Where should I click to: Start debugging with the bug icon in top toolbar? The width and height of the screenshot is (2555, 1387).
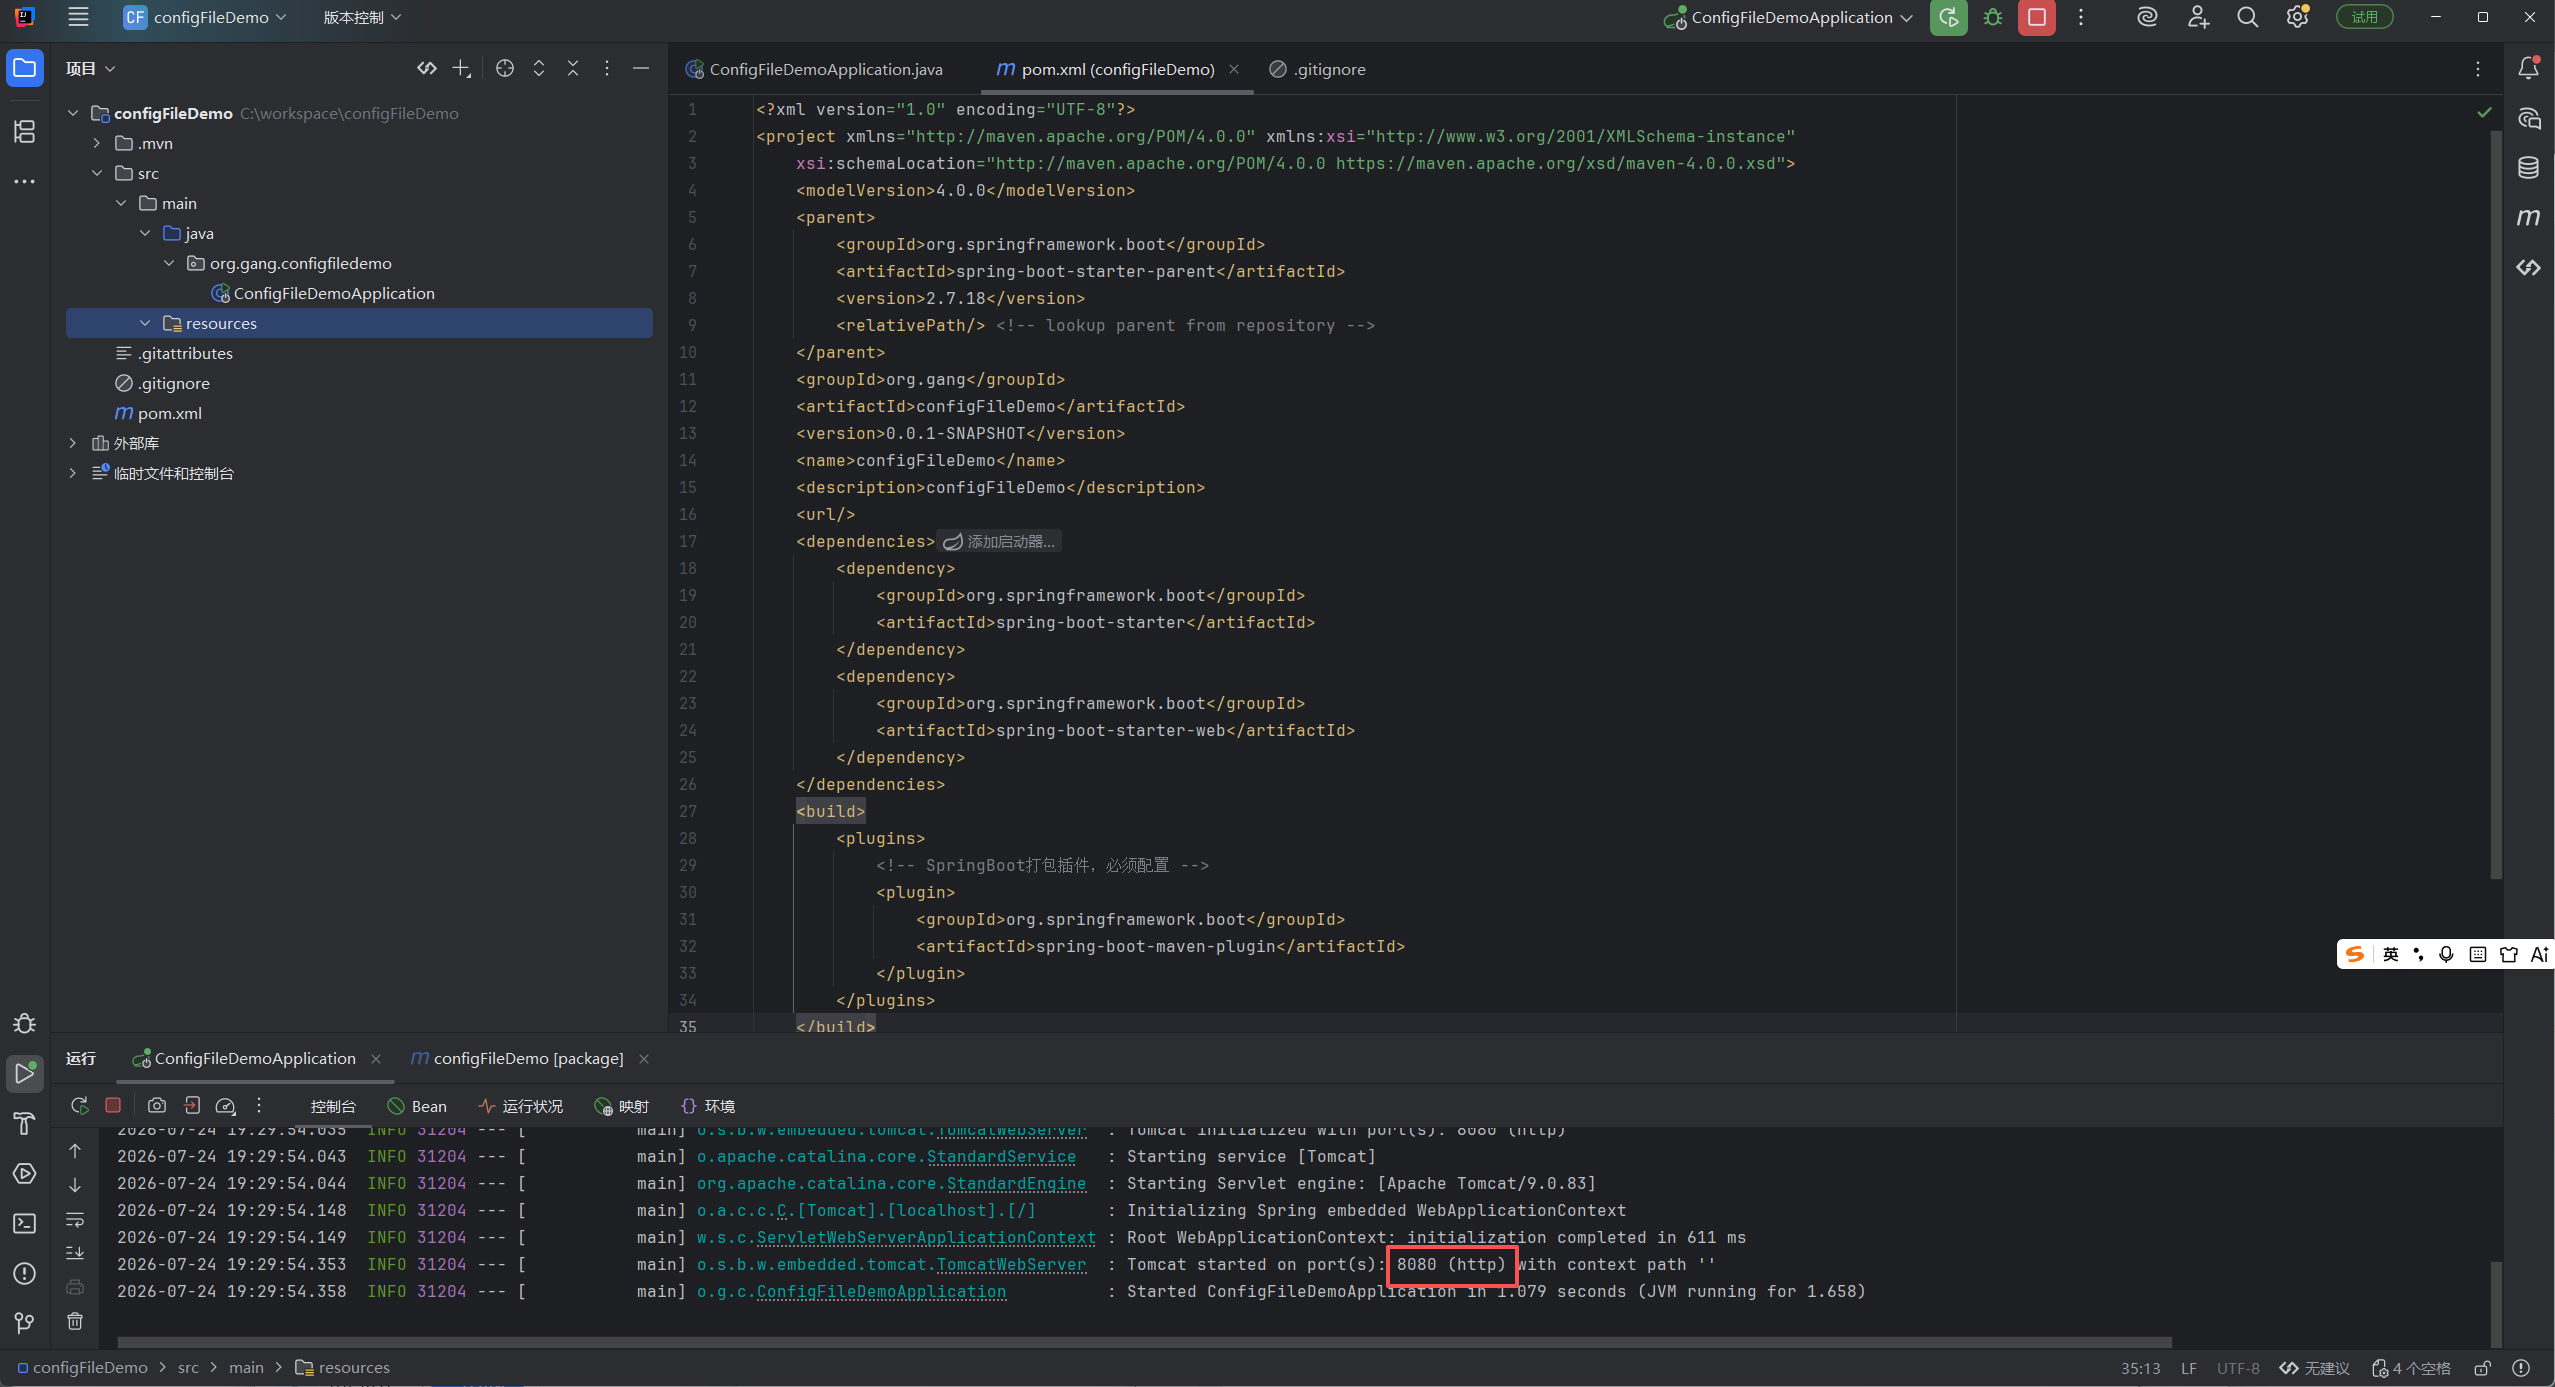pos(1993,17)
